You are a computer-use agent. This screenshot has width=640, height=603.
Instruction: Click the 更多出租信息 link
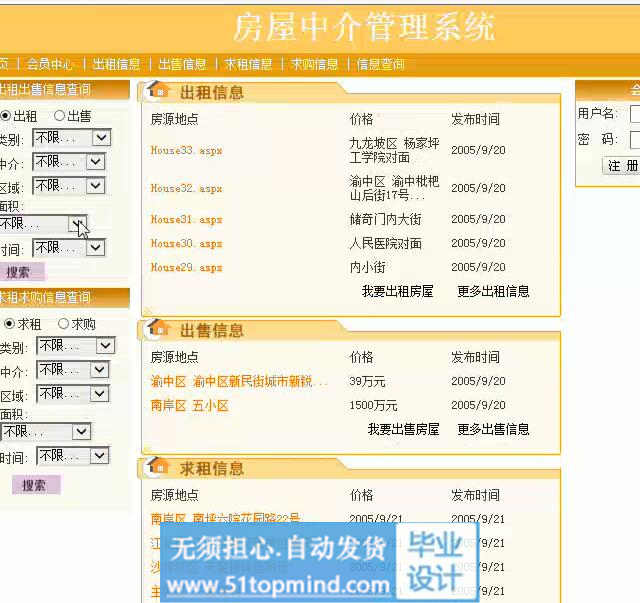coord(493,292)
